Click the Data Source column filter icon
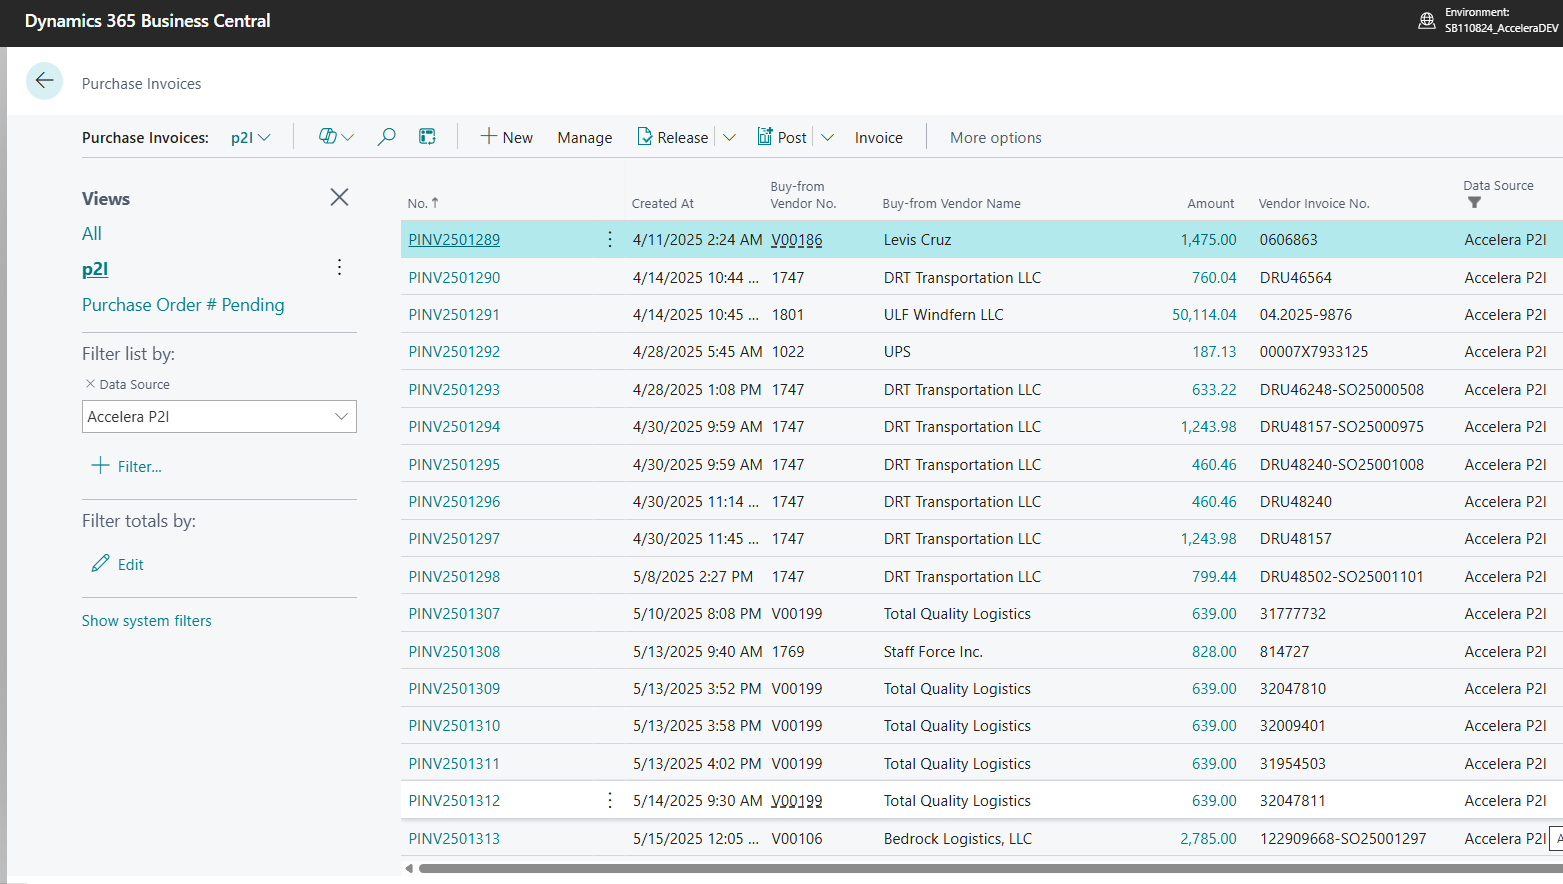The width and height of the screenshot is (1563, 884). click(1474, 203)
